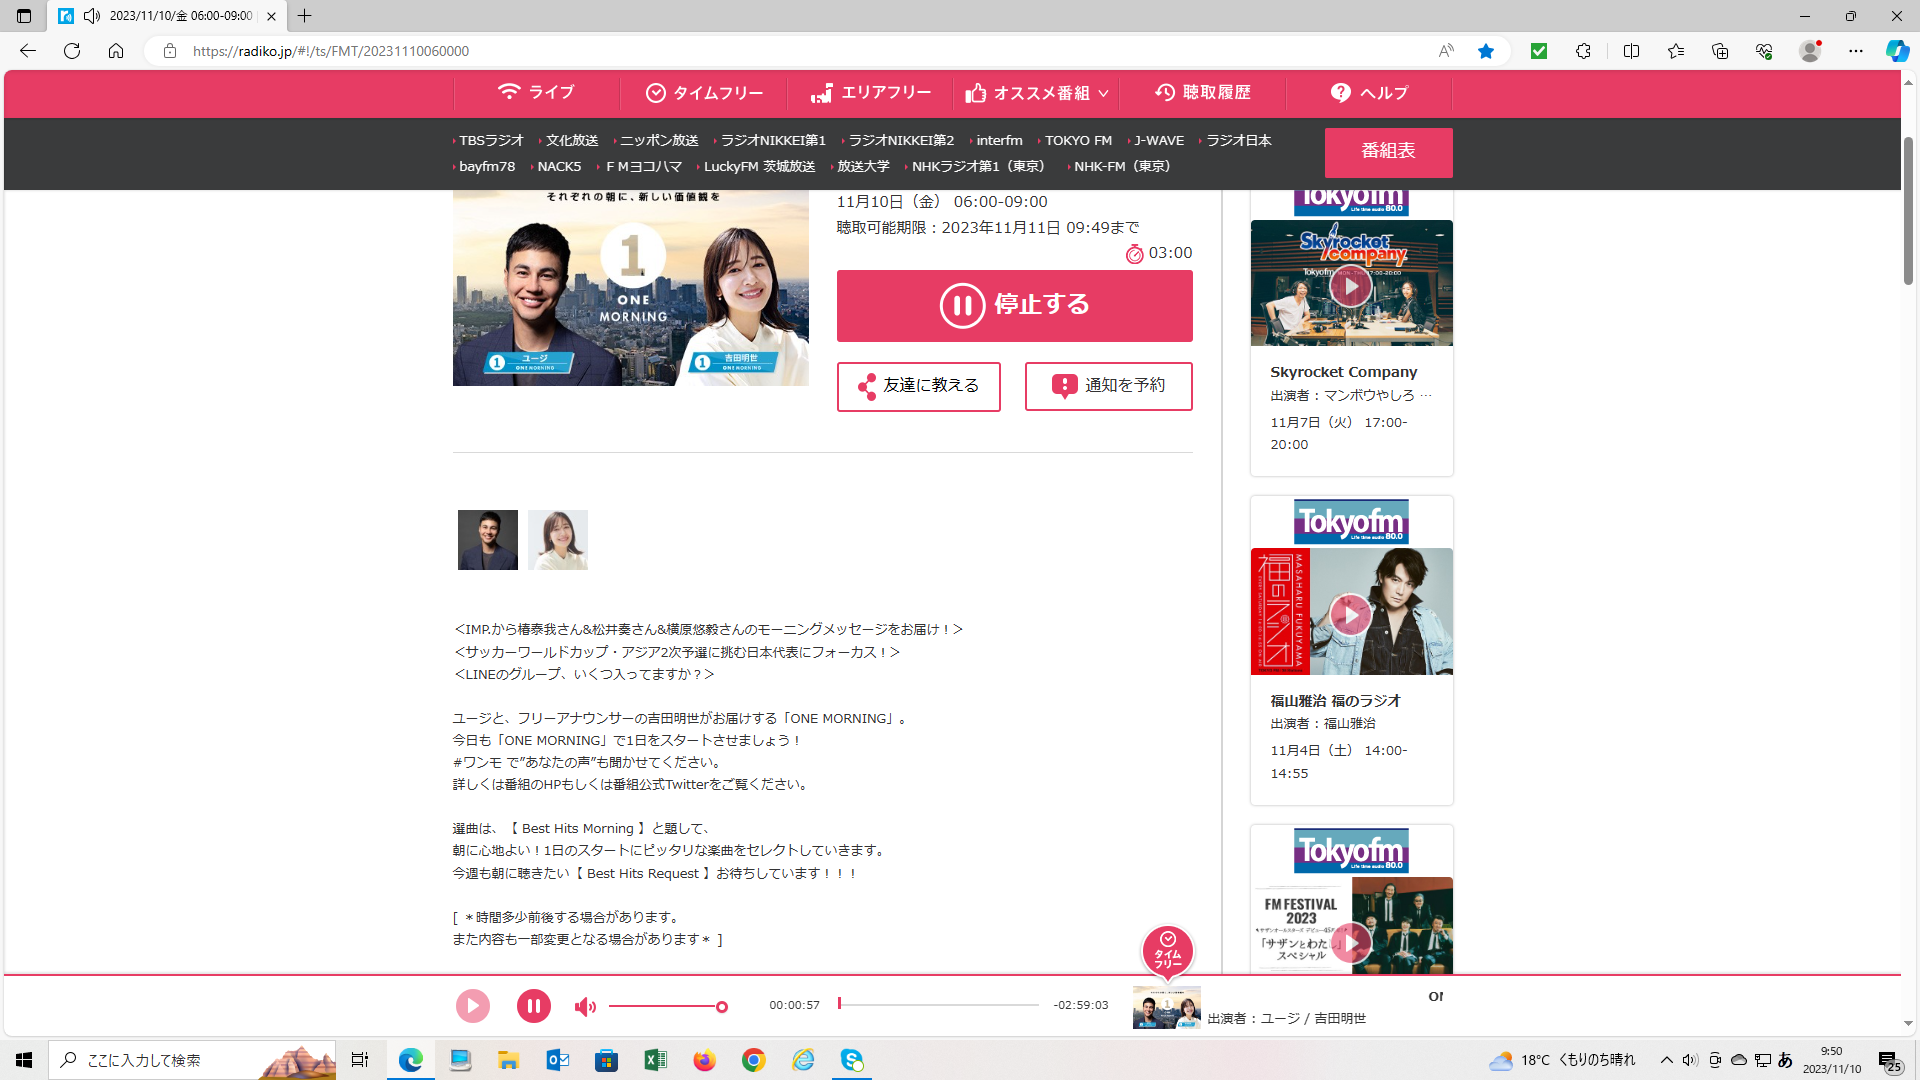Open the タイムフリー tab
This screenshot has height=1080, width=1920.
(x=704, y=93)
